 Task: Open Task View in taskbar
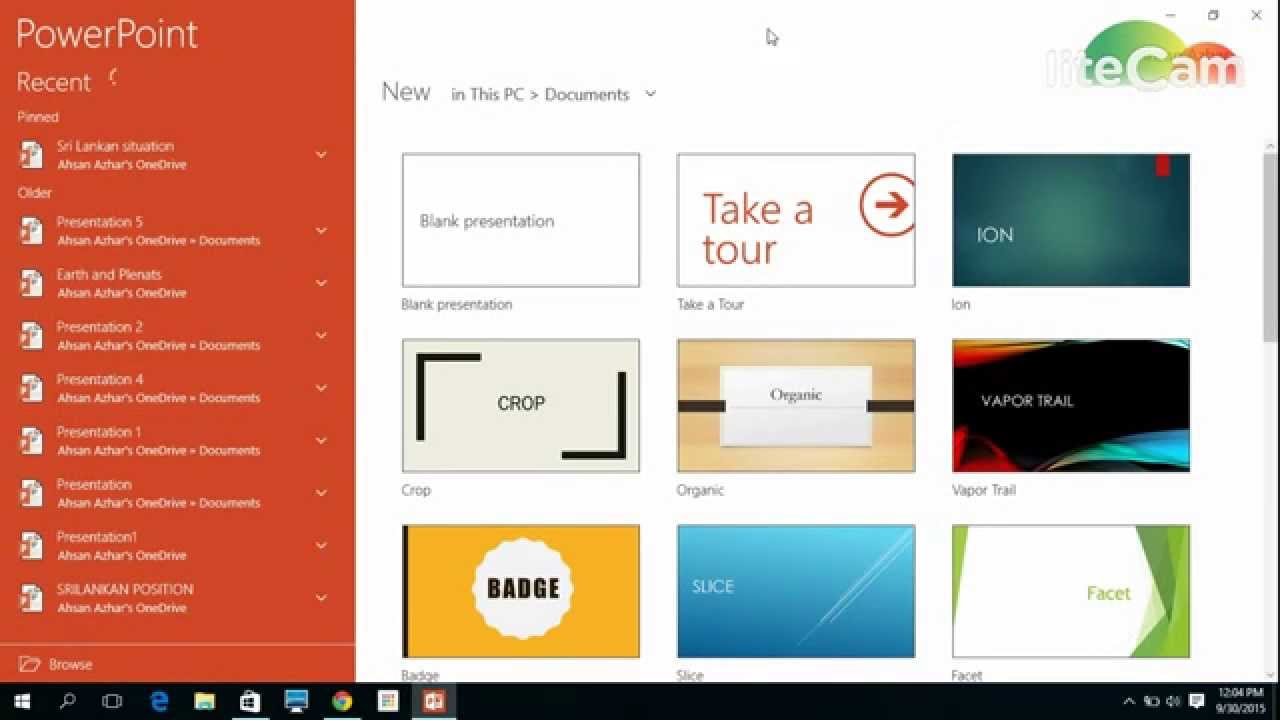click(112, 701)
